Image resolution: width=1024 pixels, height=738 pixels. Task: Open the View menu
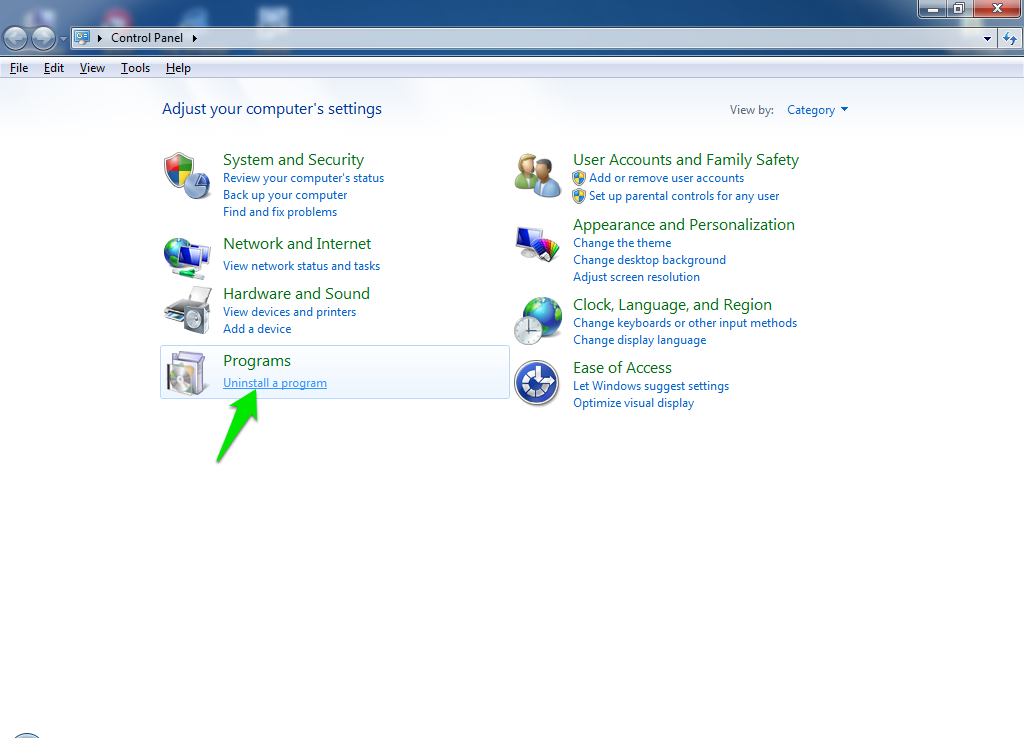coord(92,68)
